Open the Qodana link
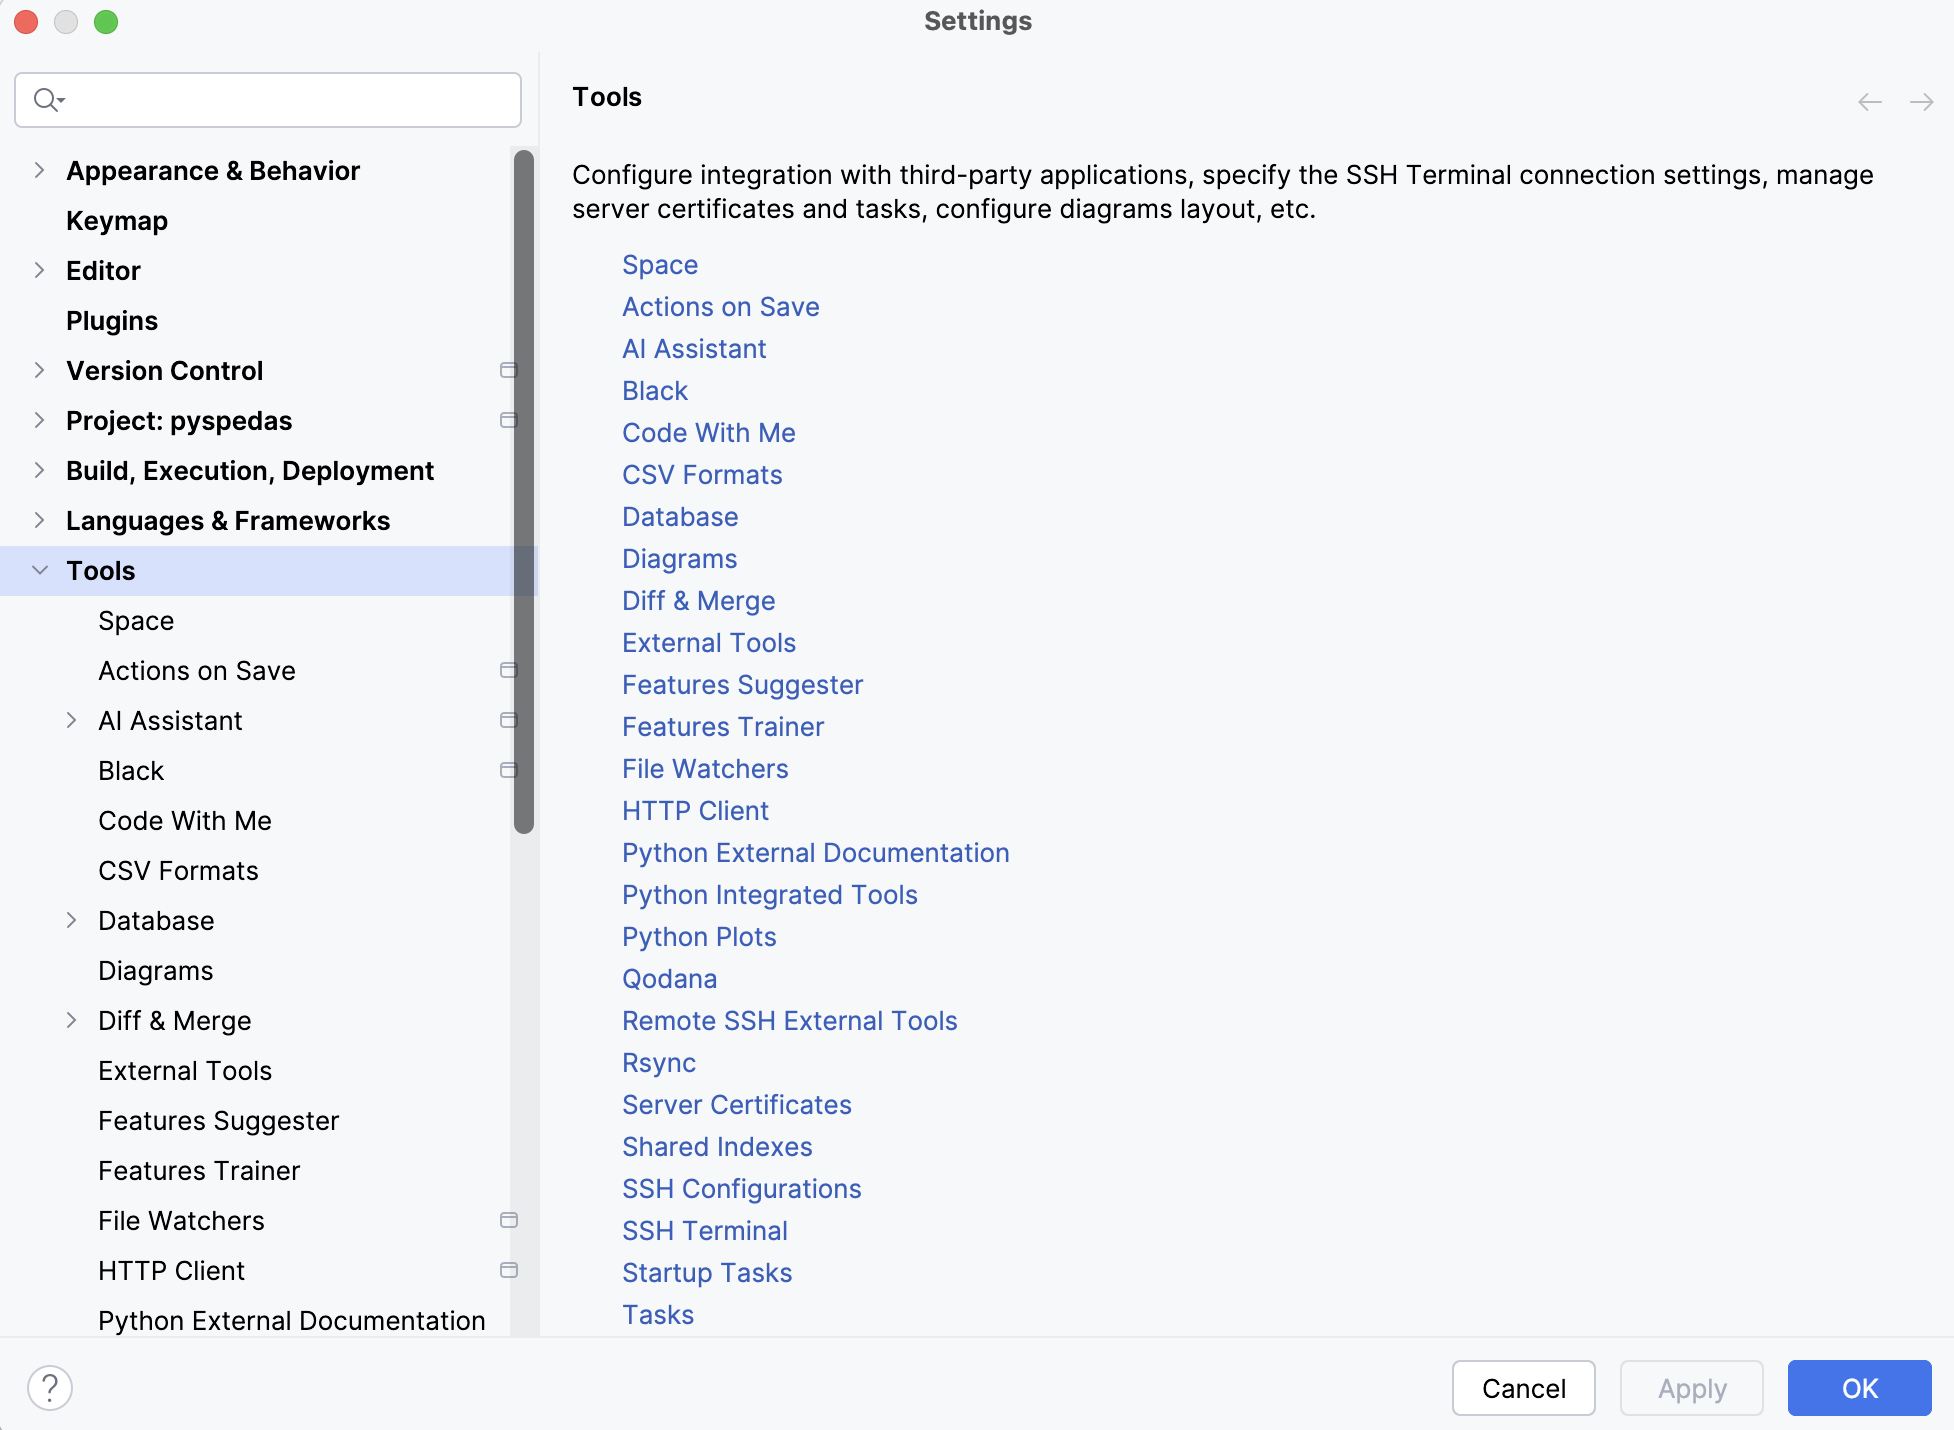Image resolution: width=1954 pixels, height=1430 pixels. [670, 979]
